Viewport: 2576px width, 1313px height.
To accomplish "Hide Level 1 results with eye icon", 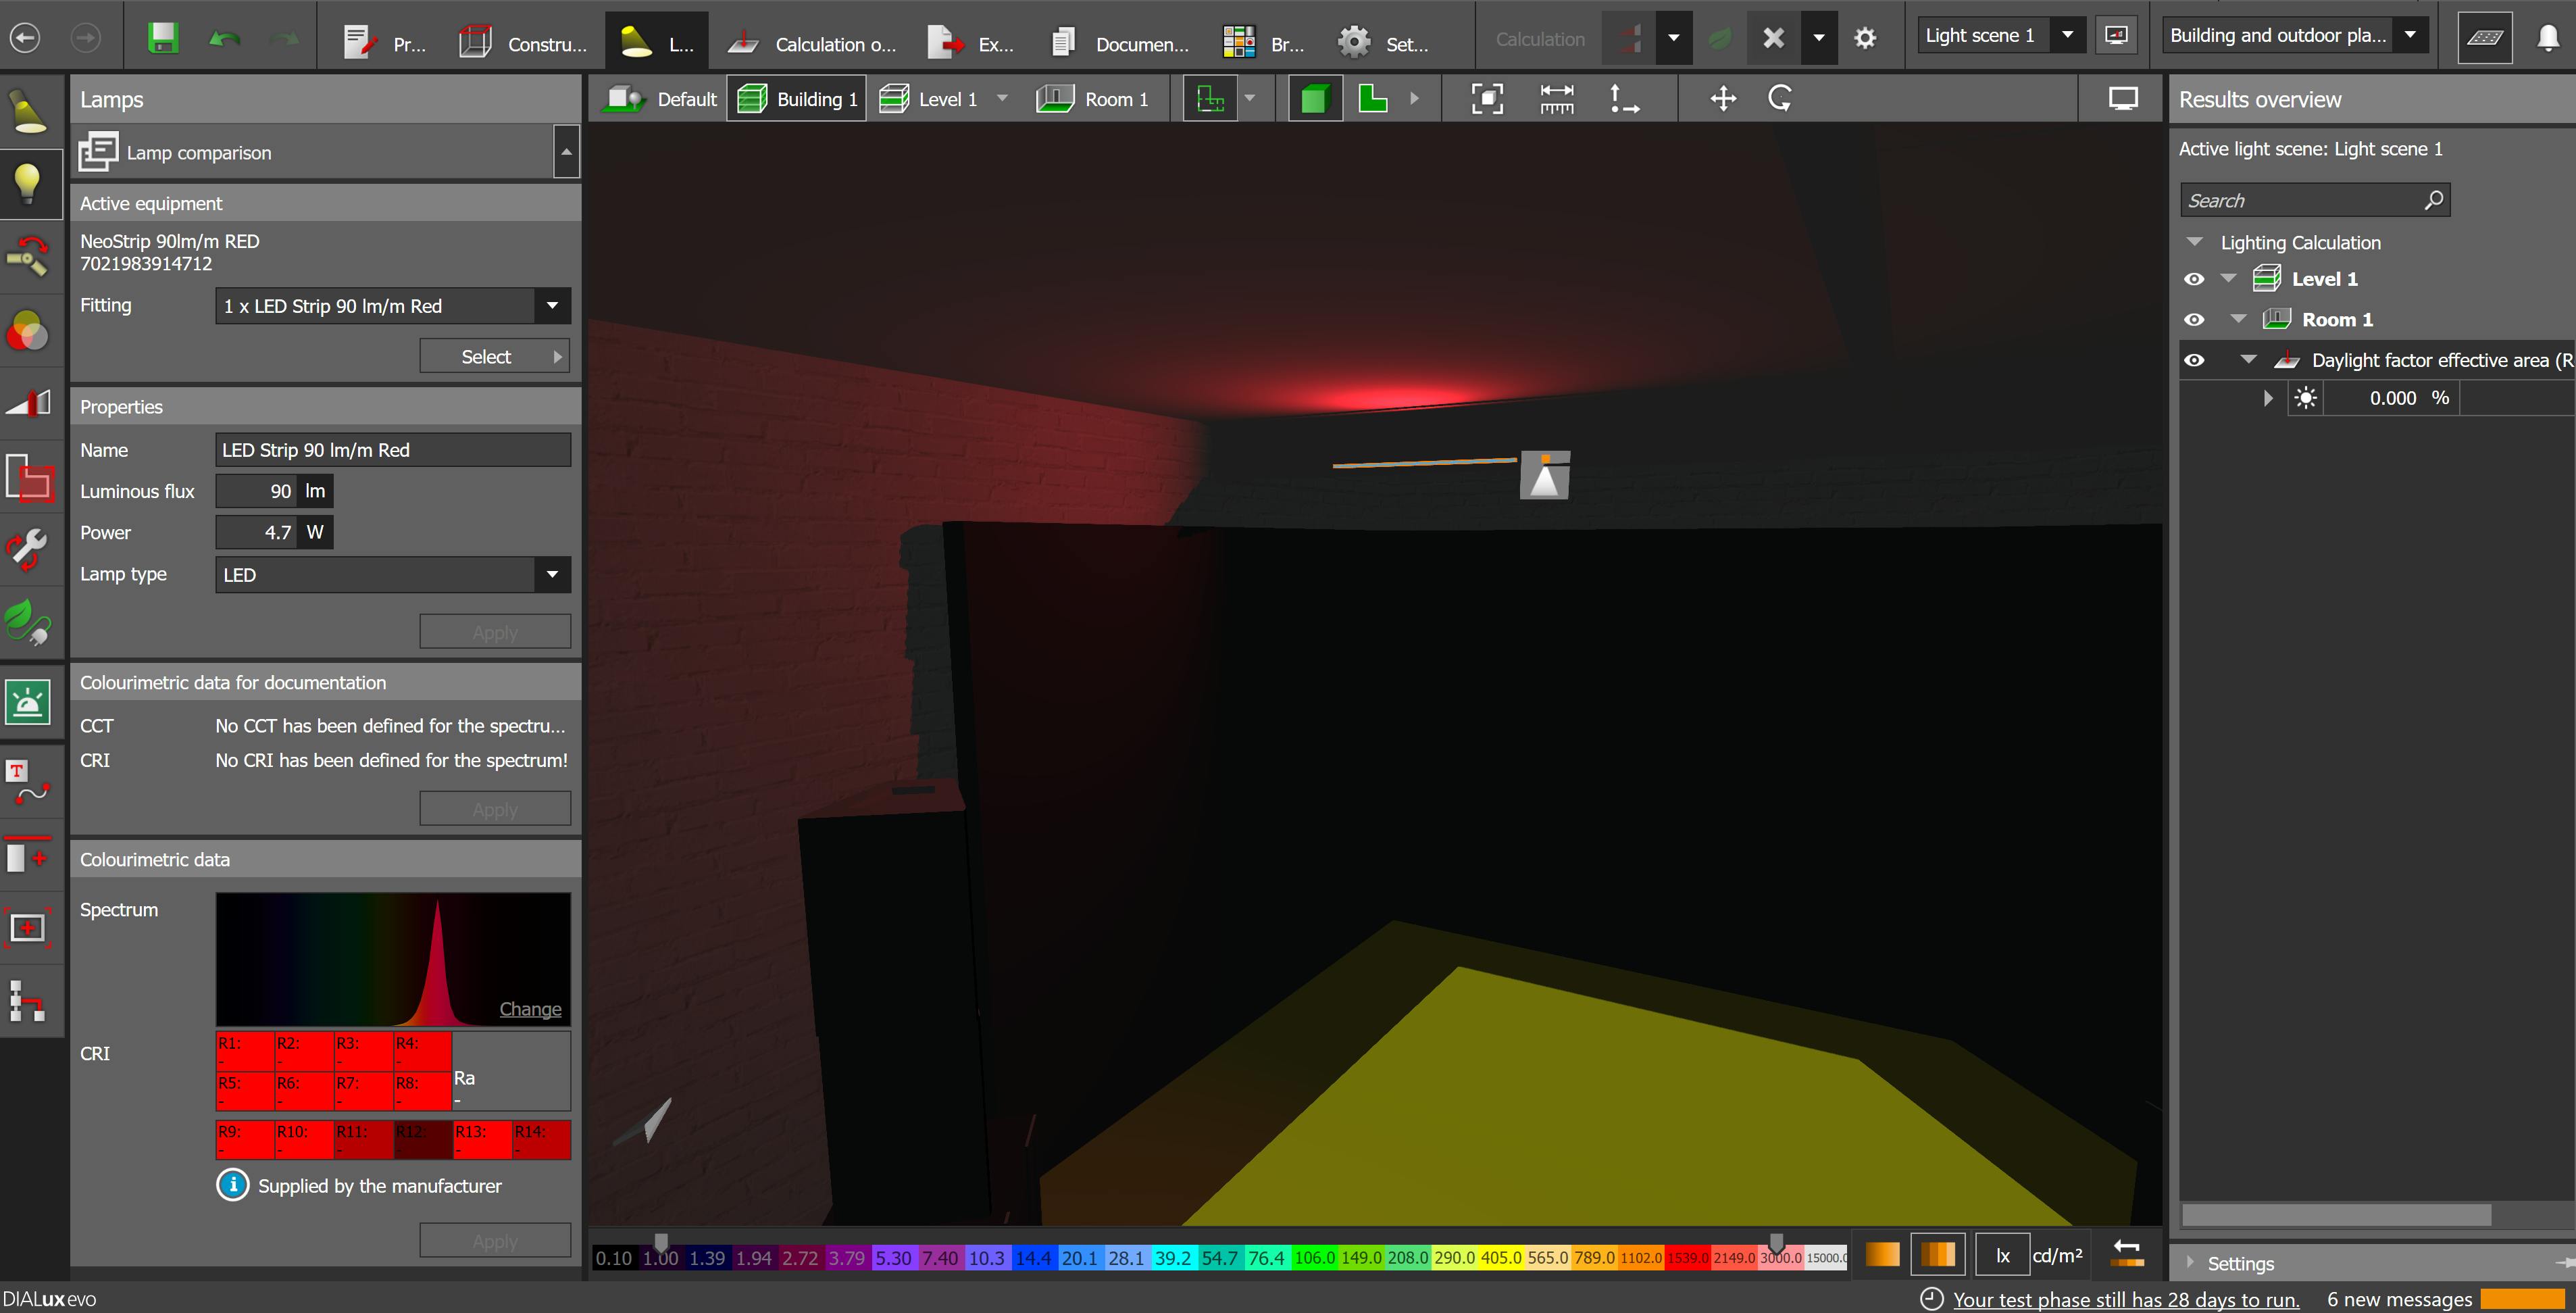I will click(x=2194, y=279).
